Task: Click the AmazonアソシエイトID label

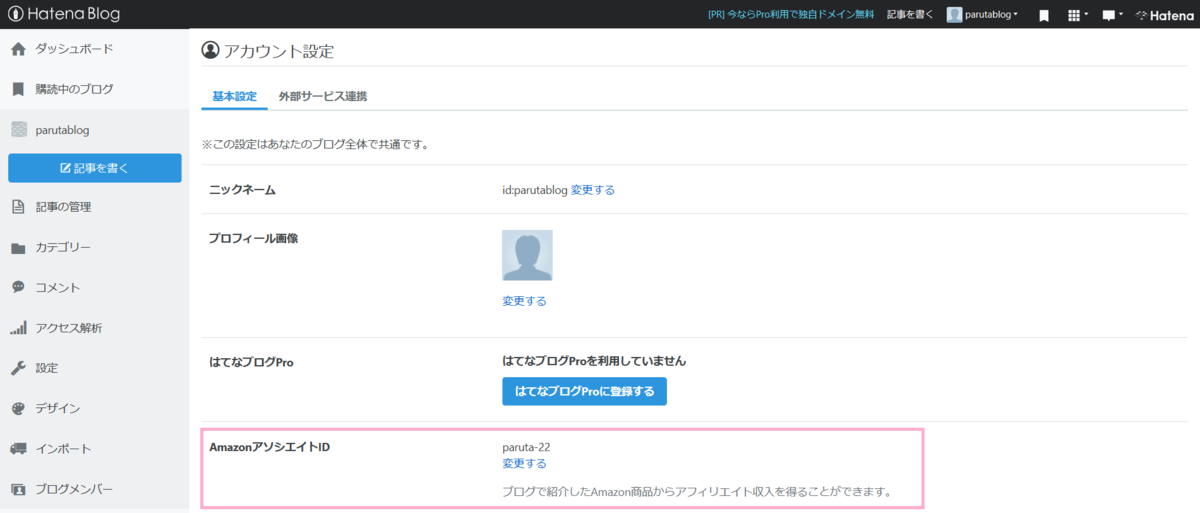Action: coord(269,446)
